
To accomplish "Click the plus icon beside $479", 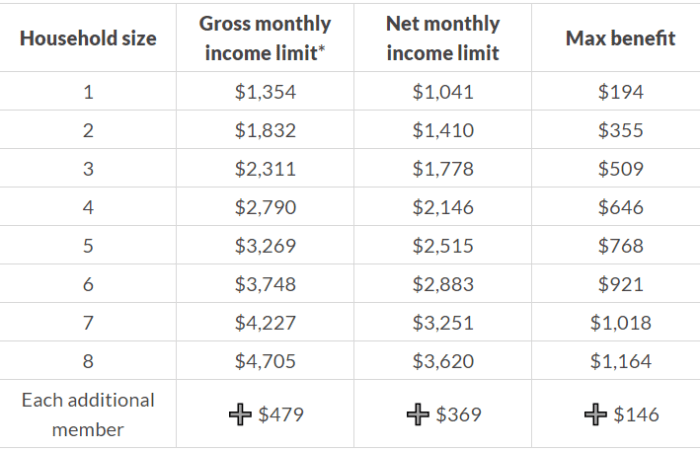I will click(241, 414).
